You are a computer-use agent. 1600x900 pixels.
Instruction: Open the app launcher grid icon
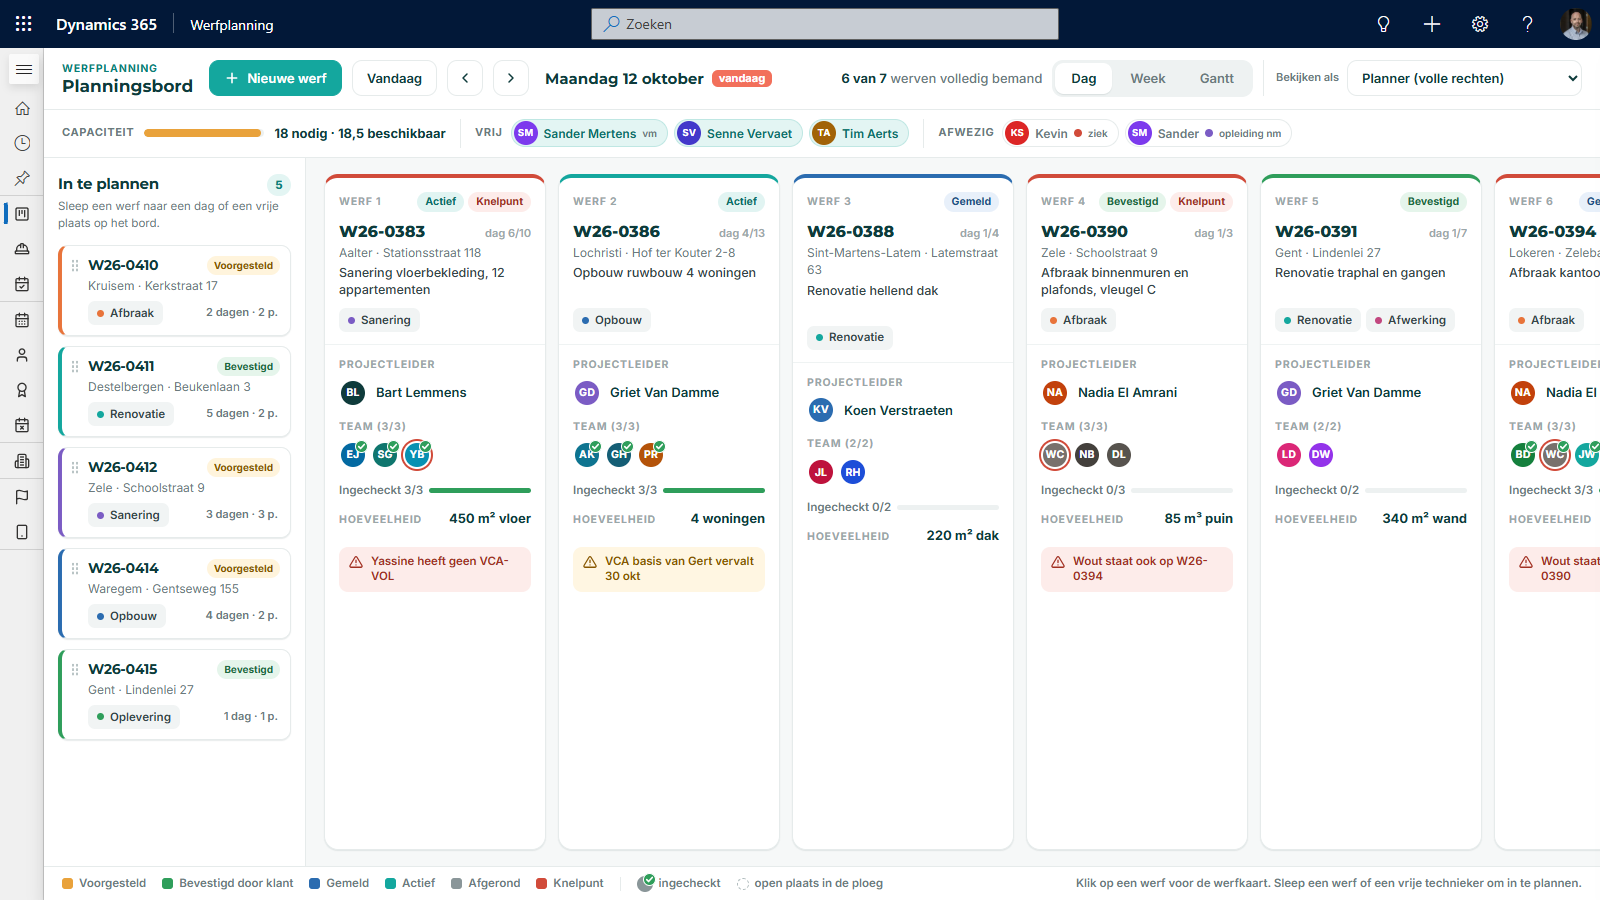(x=24, y=24)
